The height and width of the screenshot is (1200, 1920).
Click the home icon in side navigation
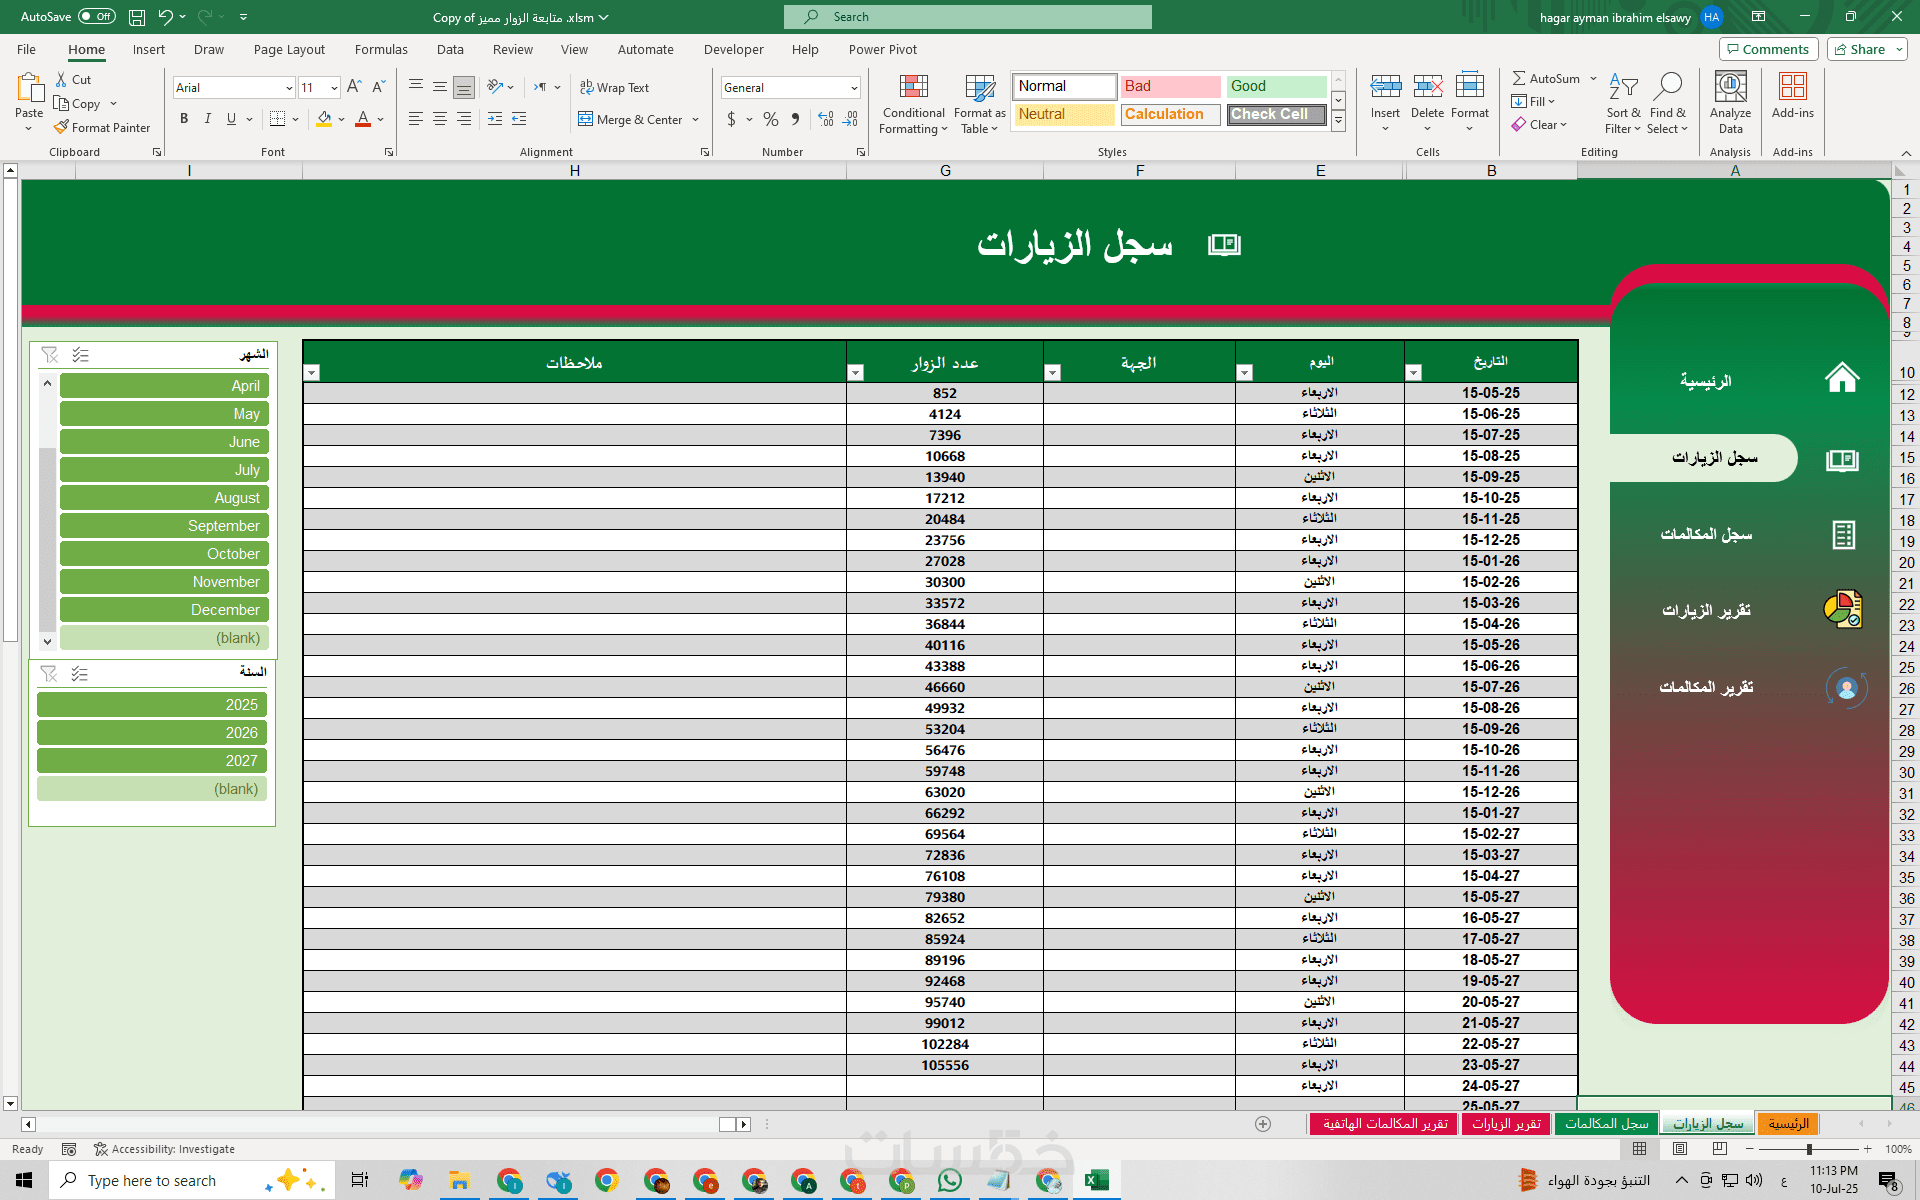(x=1841, y=378)
